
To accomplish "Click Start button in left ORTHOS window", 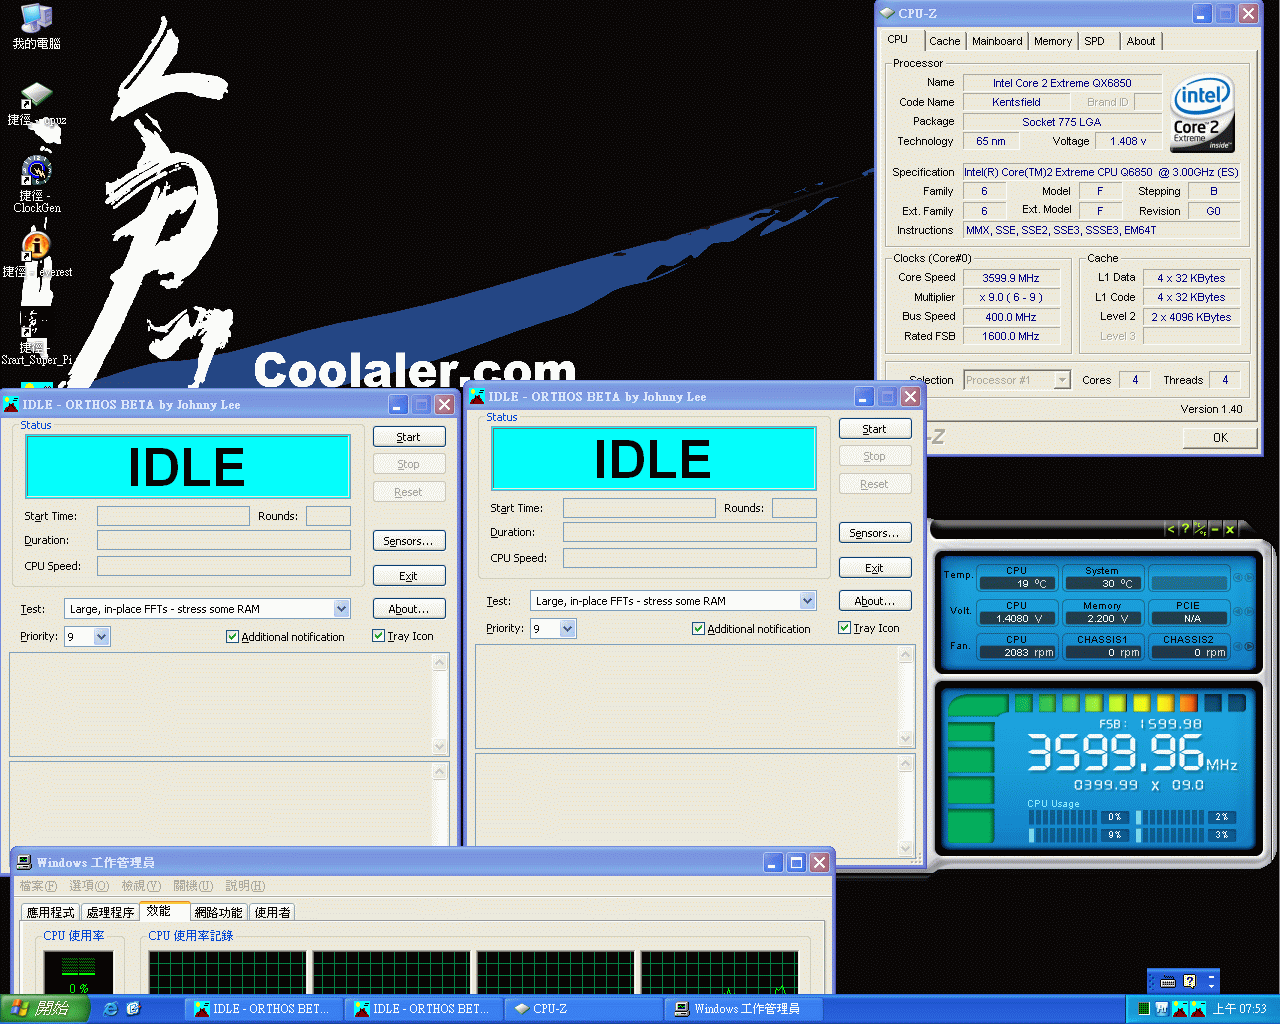I will tap(409, 437).
